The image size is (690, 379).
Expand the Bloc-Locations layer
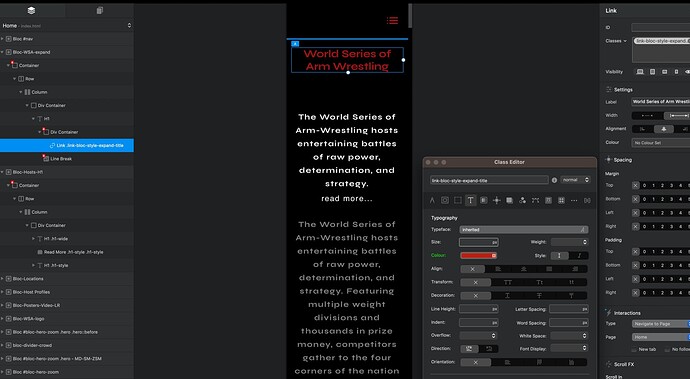(2, 279)
